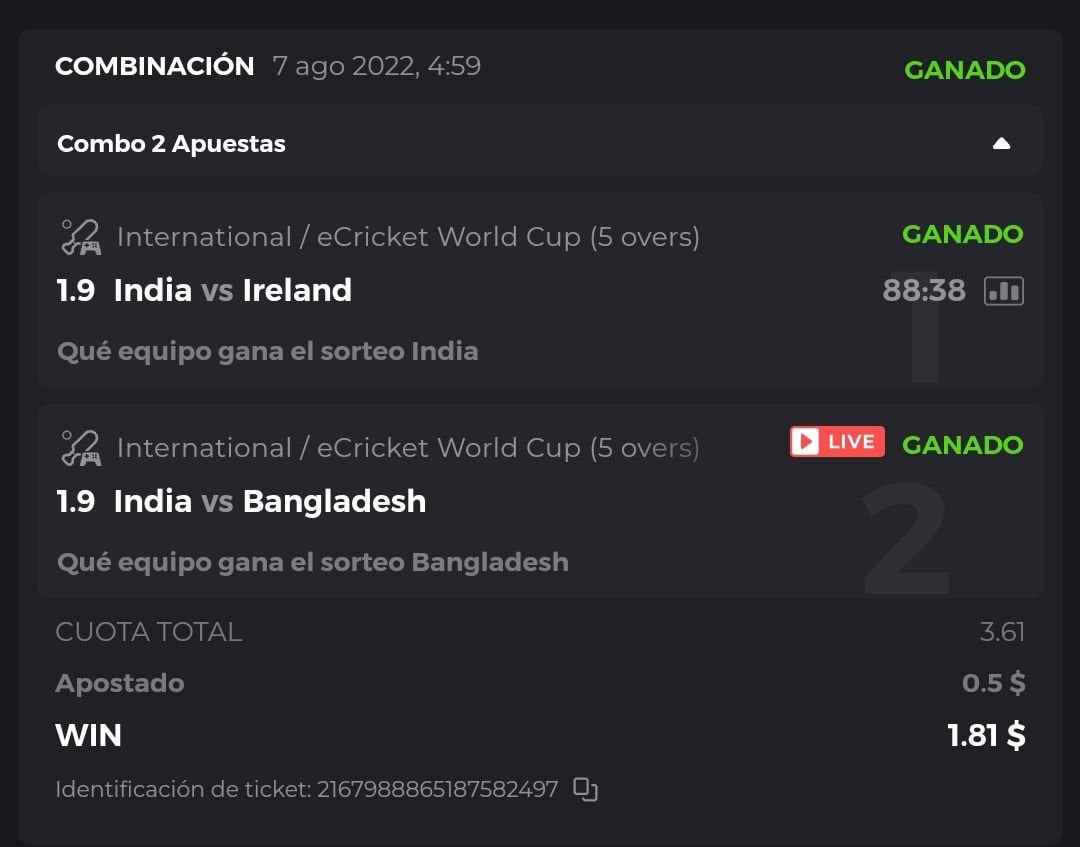Viewport: 1080px width, 847px height.
Task: Click the total odds value 3.61
Action: 1002,632
